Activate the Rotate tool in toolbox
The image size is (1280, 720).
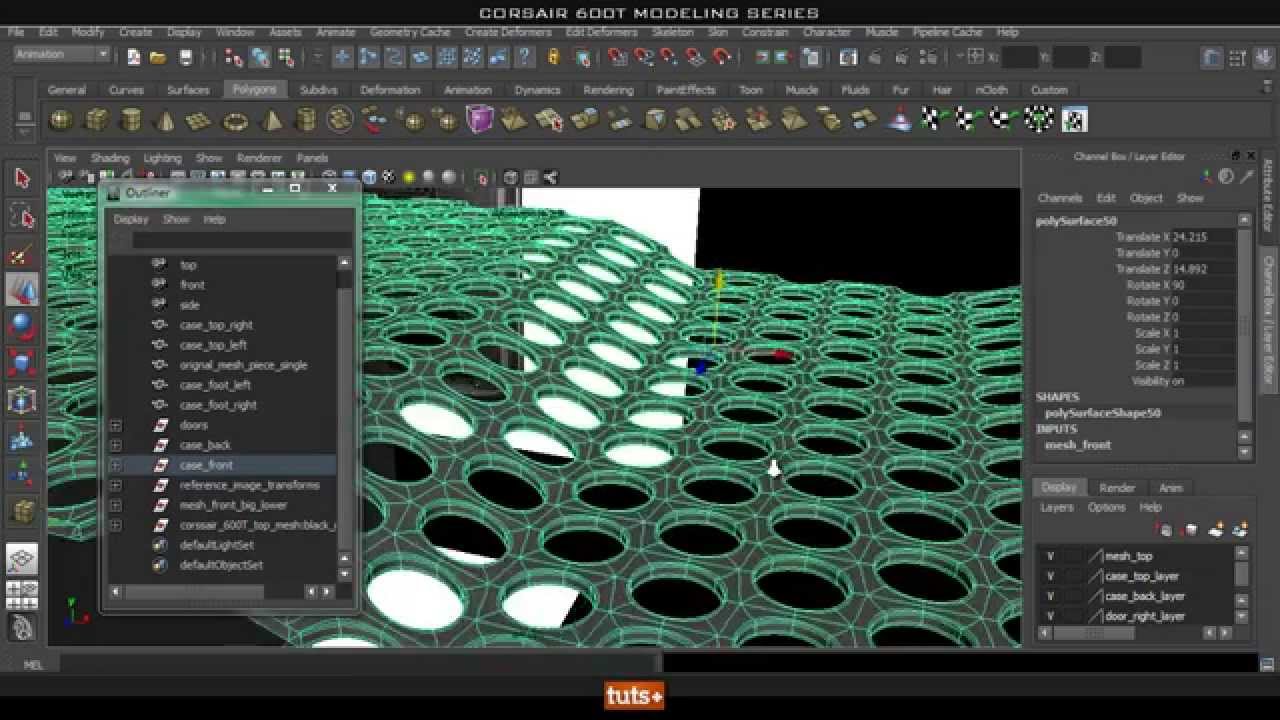(22, 326)
